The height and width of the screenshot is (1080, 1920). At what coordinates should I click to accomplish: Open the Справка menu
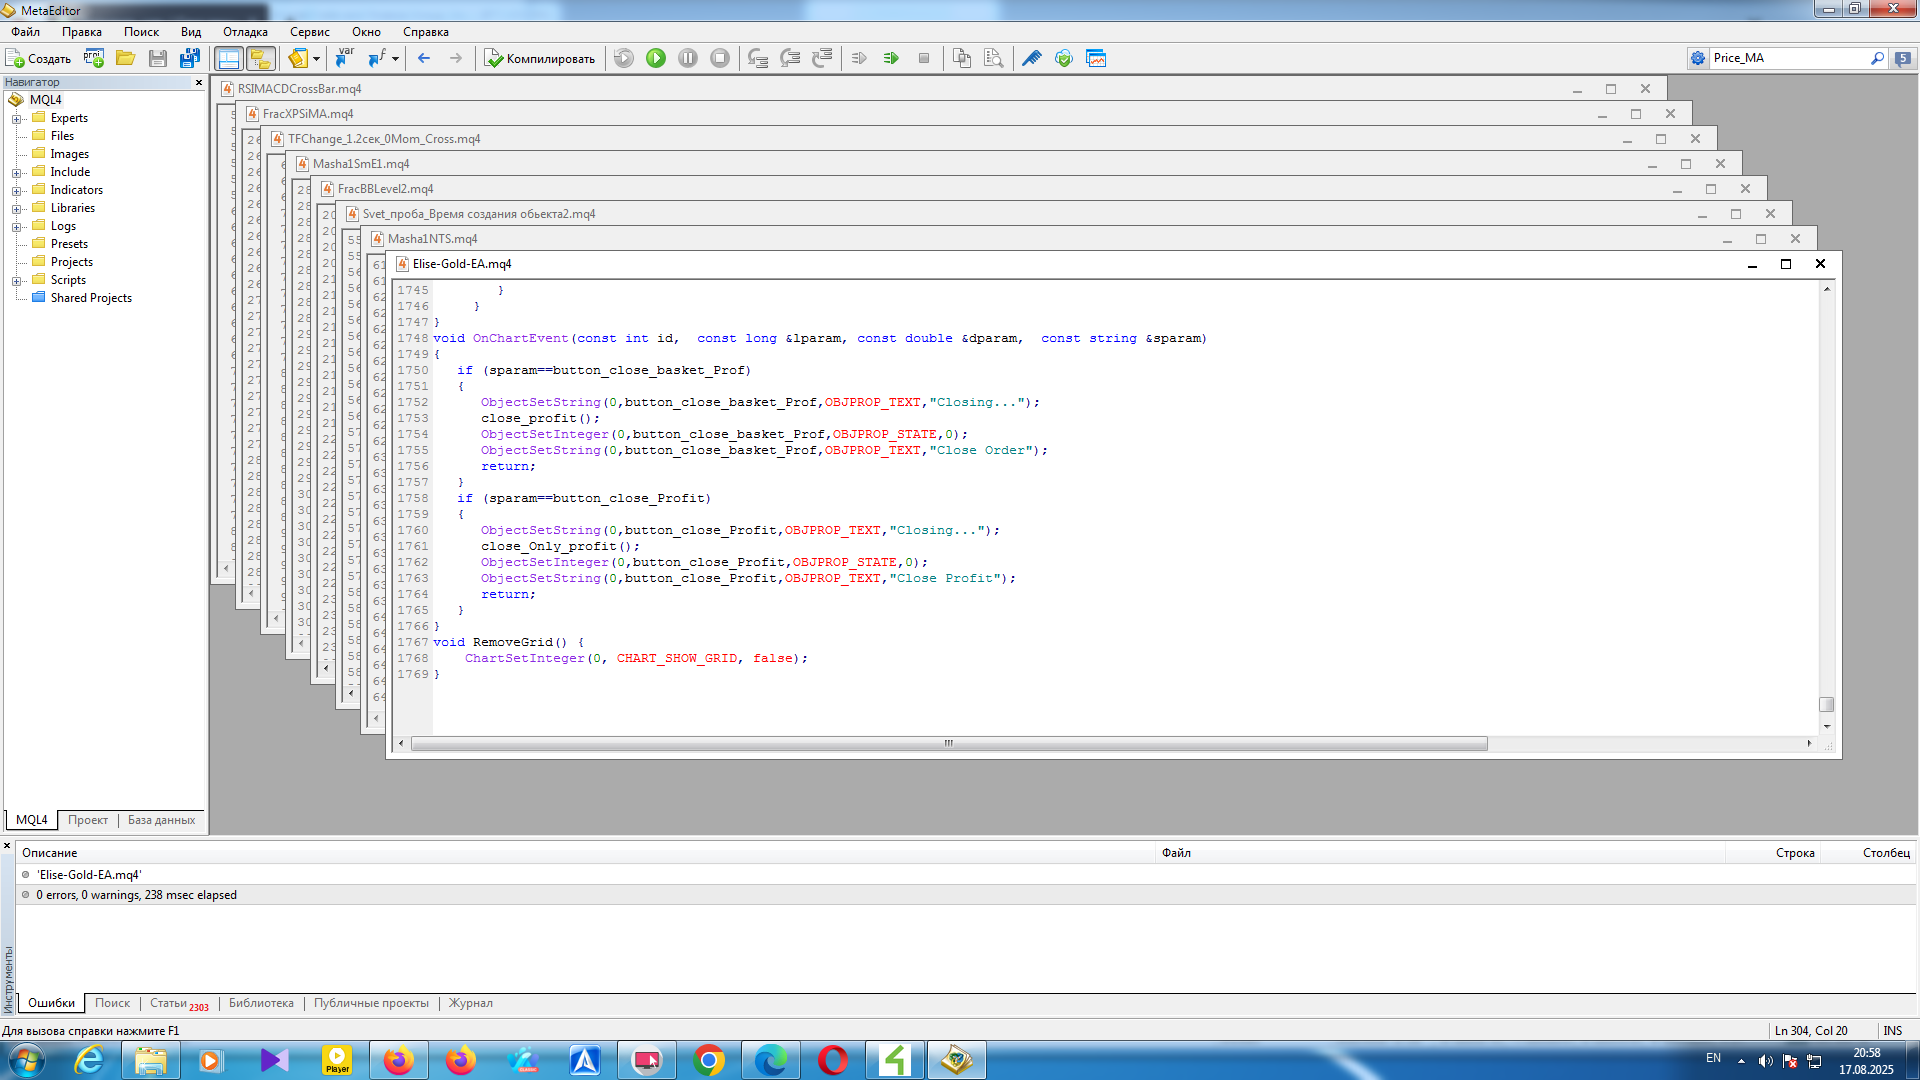coord(426,32)
